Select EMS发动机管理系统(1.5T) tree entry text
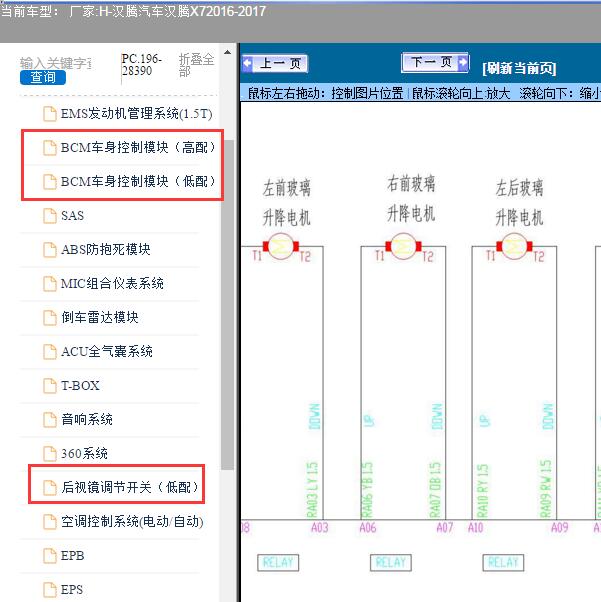Viewport: 601px width, 602px height. [x=136, y=114]
